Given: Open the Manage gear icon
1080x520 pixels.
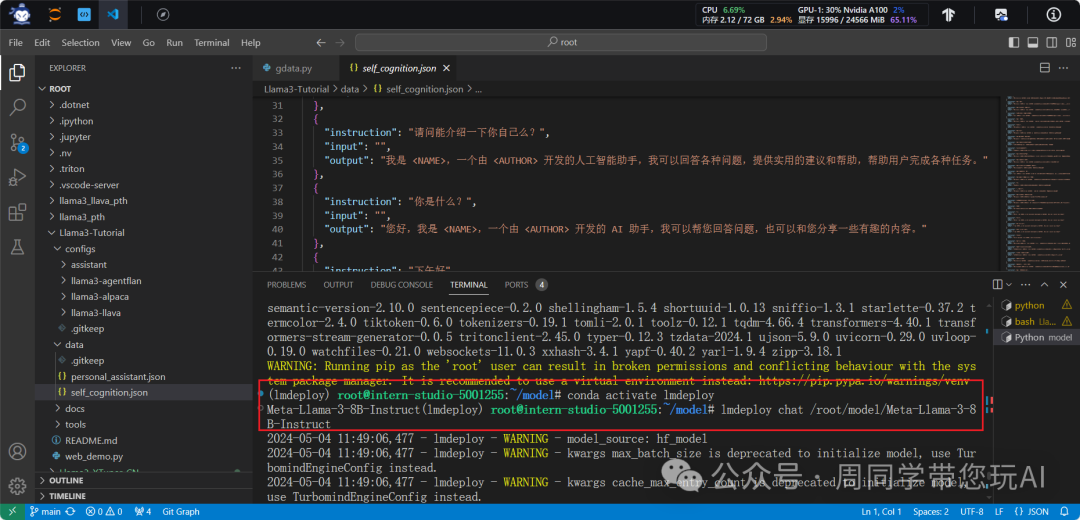Looking at the screenshot, I should point(17,486).
